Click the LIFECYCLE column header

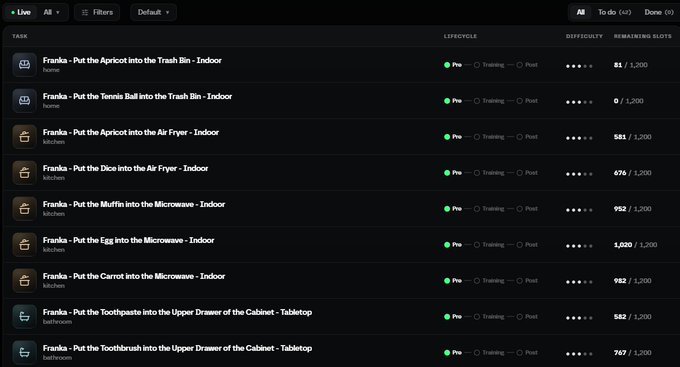(x=460, y=36)
